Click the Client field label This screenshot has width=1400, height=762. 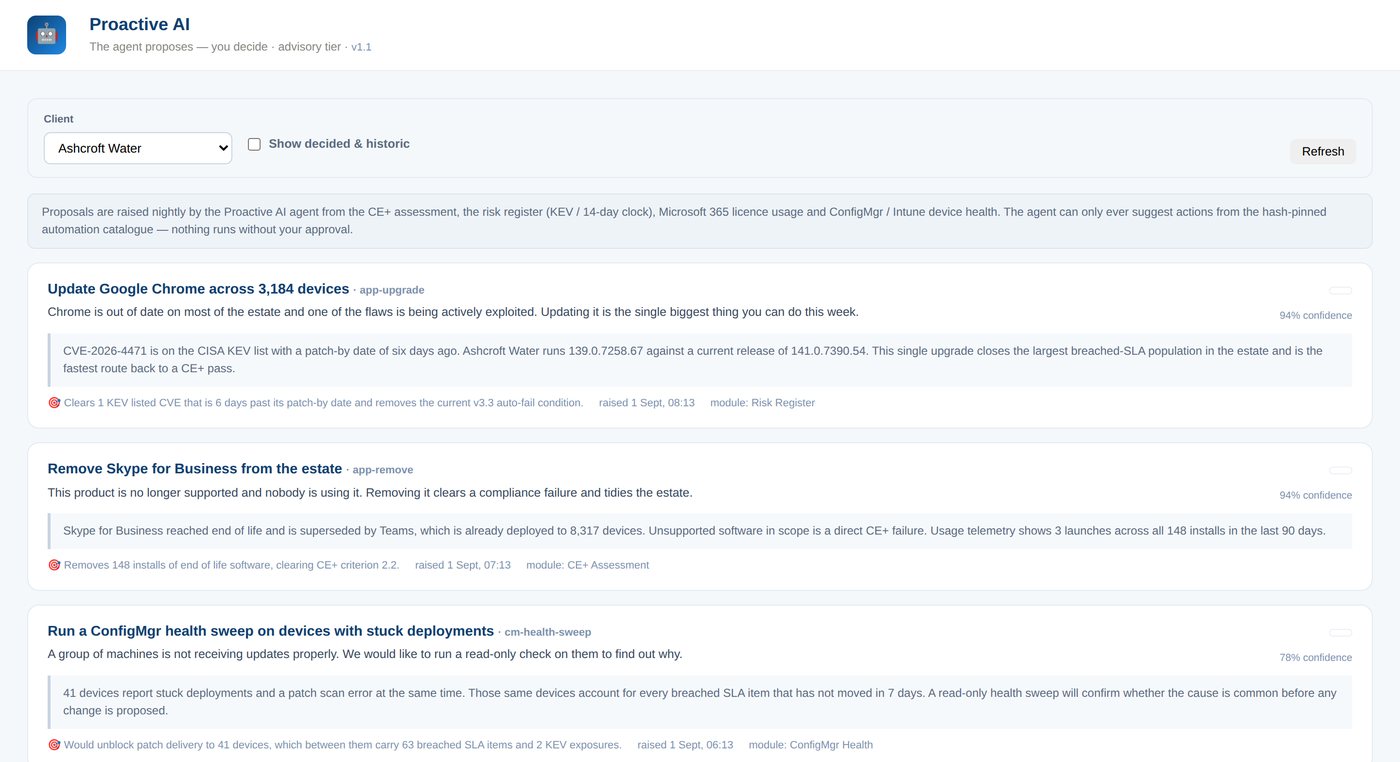[59, 119]
